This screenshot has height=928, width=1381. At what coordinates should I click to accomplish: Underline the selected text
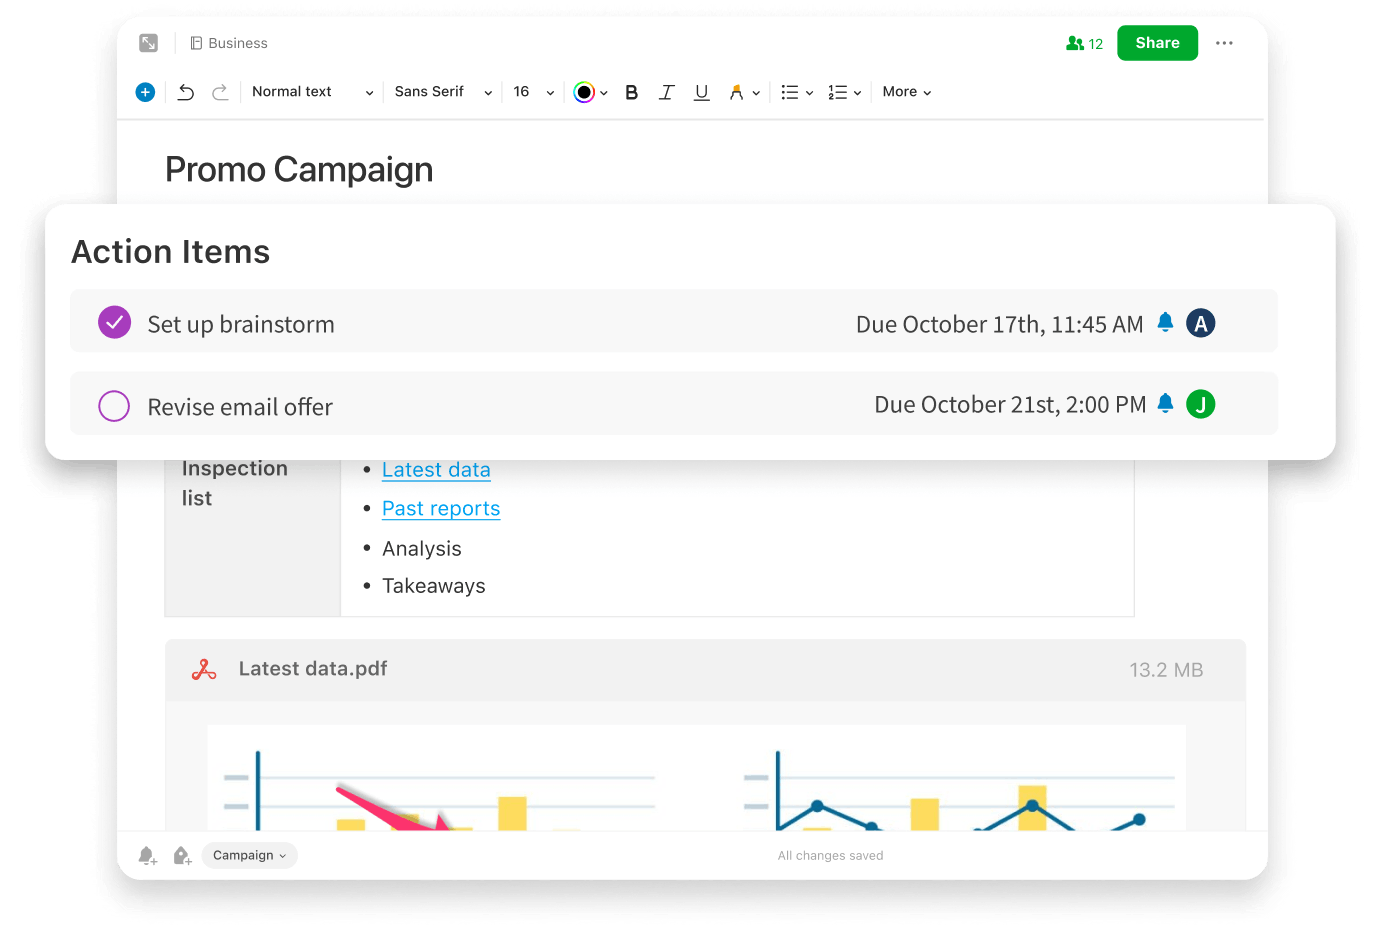(701, 92)
